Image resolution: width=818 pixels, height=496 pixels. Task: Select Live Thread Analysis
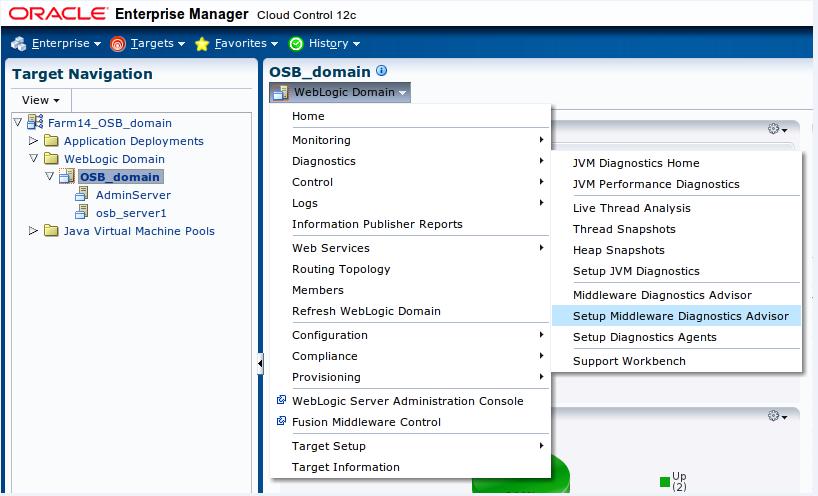[x=676, y=208]
